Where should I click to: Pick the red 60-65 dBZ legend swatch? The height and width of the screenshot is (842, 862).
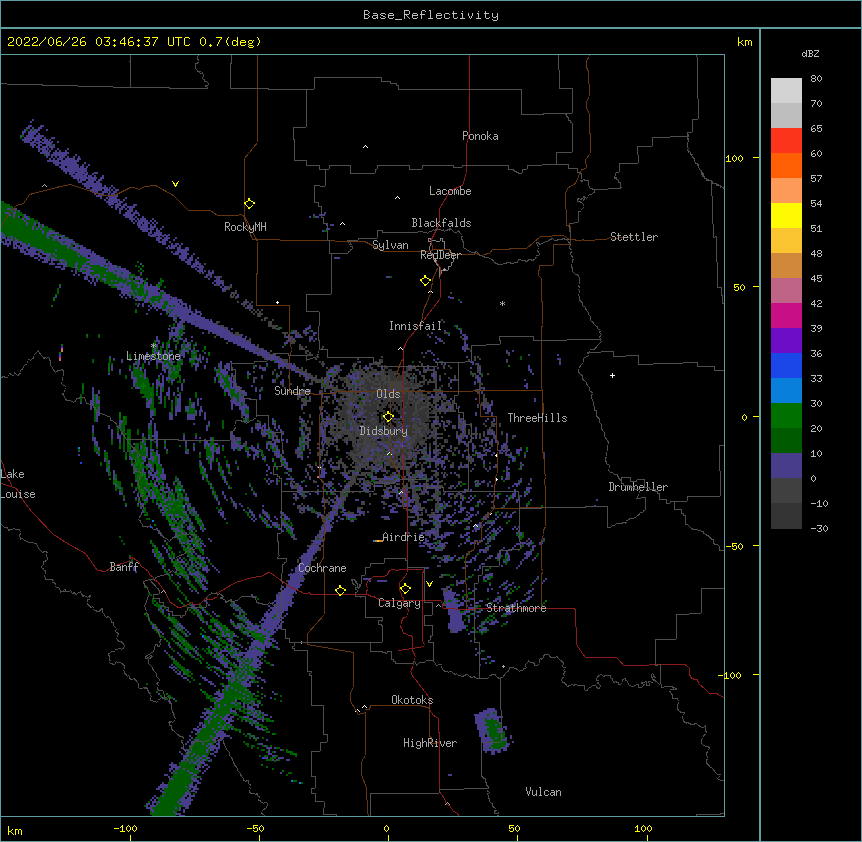pos(786,141)
